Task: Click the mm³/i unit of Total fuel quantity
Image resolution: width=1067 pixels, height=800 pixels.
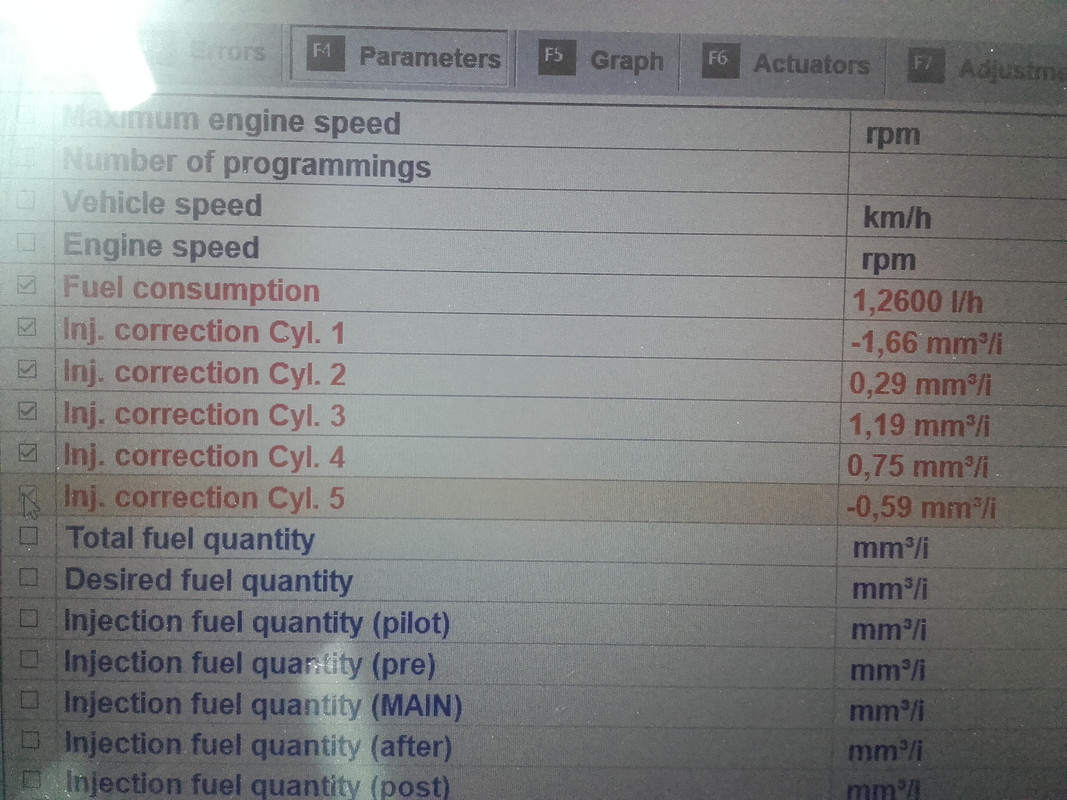Action: [x=890, y=548]
